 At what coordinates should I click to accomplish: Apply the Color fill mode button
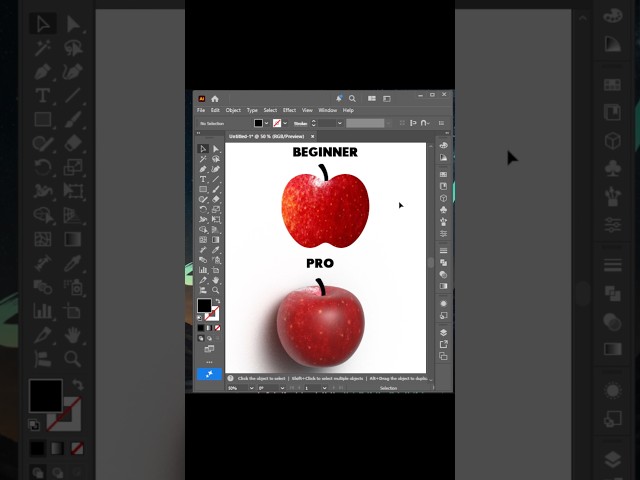point(200,328)
